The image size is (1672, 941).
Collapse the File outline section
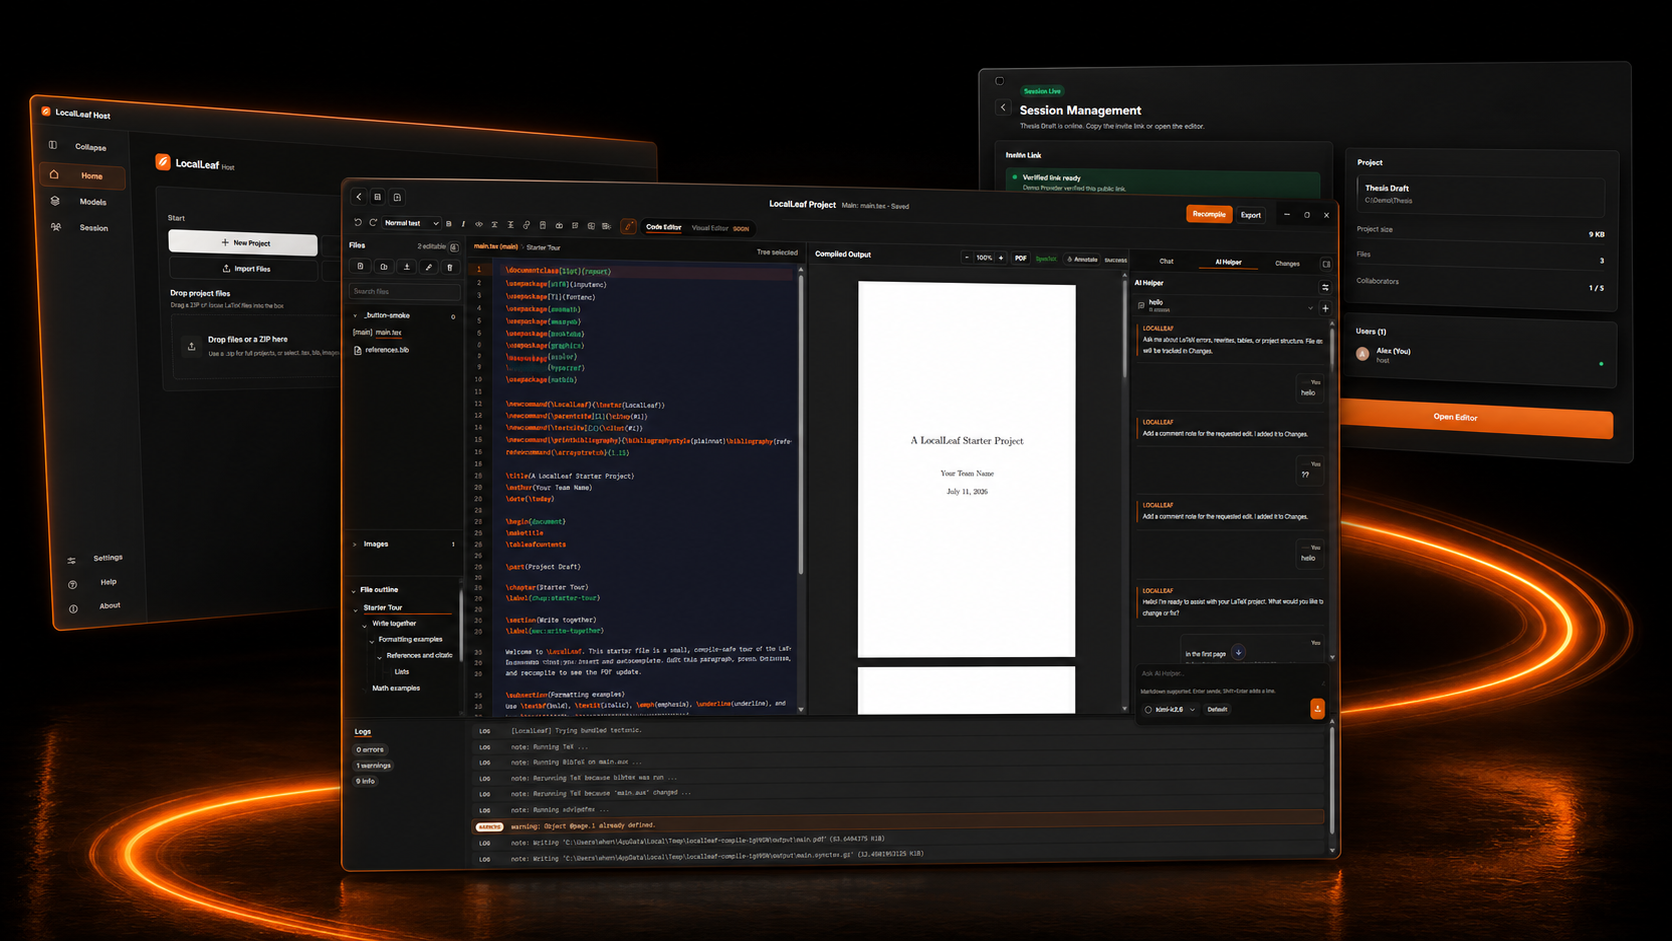click(354, 590)
